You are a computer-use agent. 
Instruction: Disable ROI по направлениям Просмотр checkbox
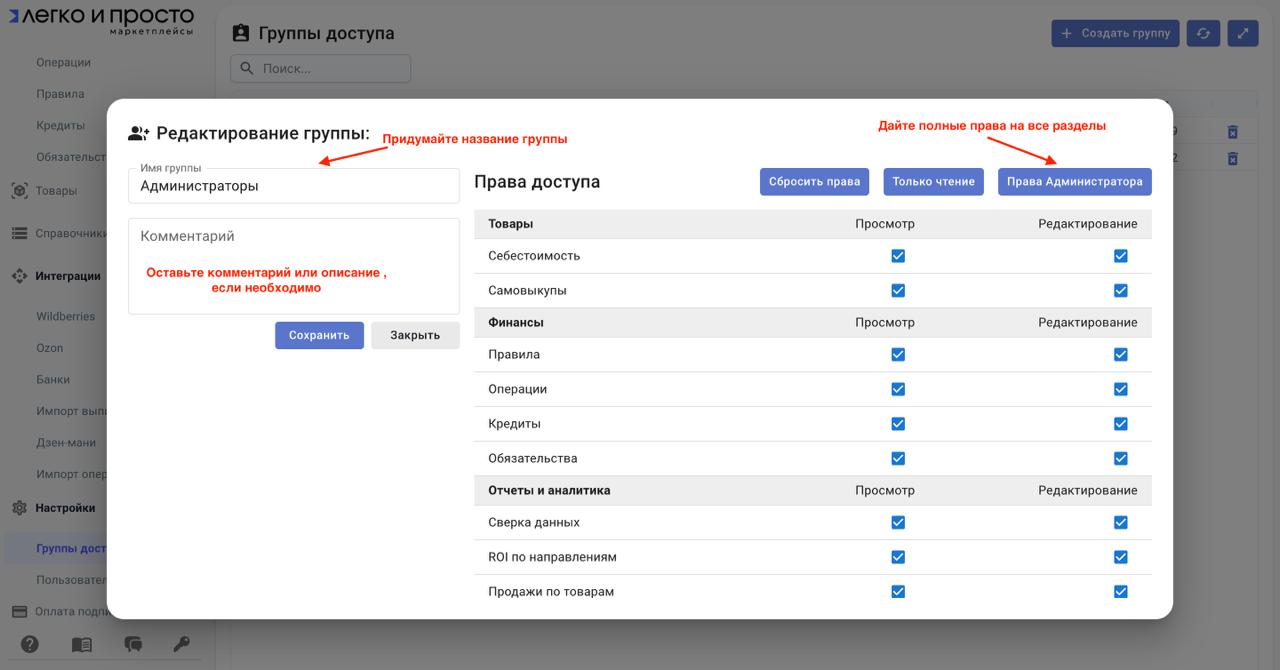(898, 557)
